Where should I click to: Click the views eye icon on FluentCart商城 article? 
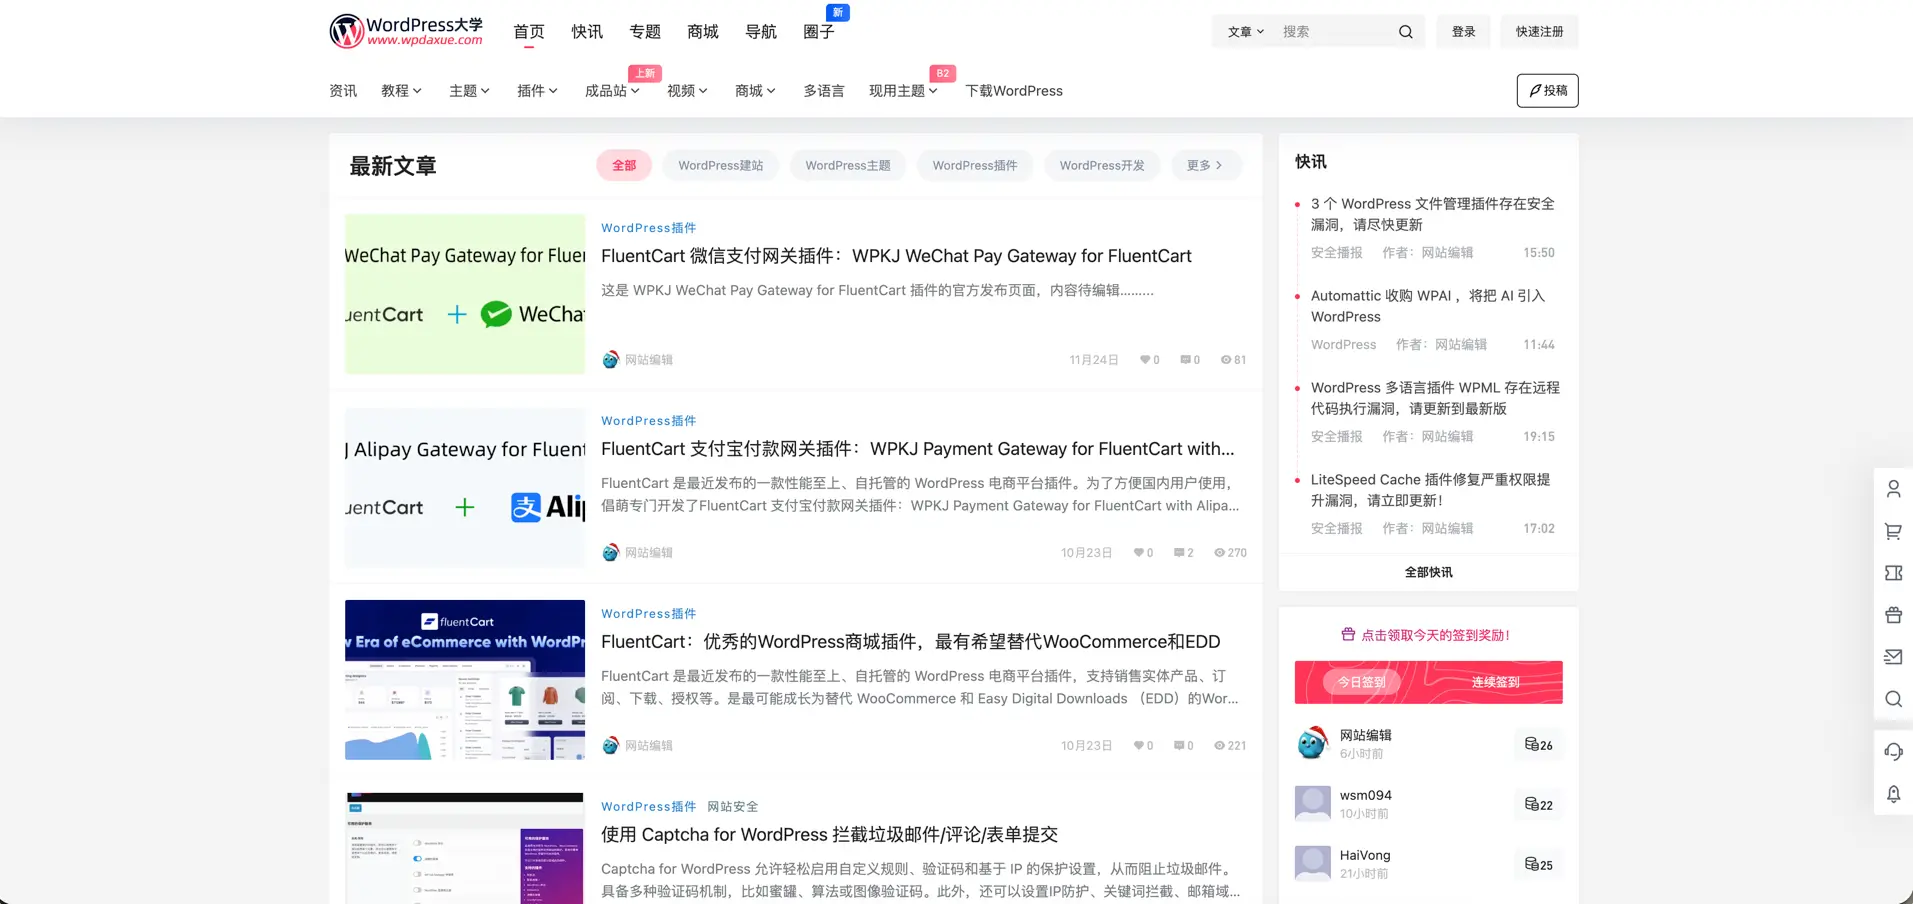pos(1219,746)
